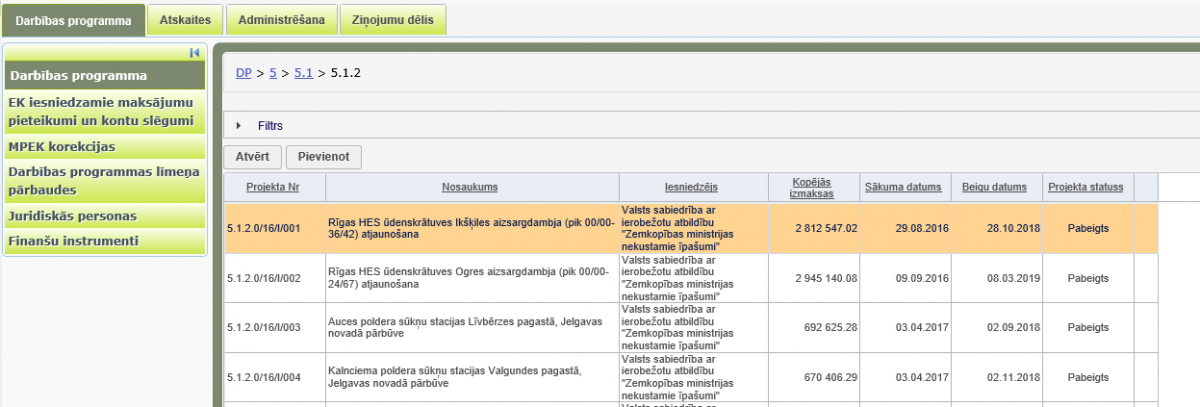Sort table by Kopējās izmaksas column

[811, 187]
